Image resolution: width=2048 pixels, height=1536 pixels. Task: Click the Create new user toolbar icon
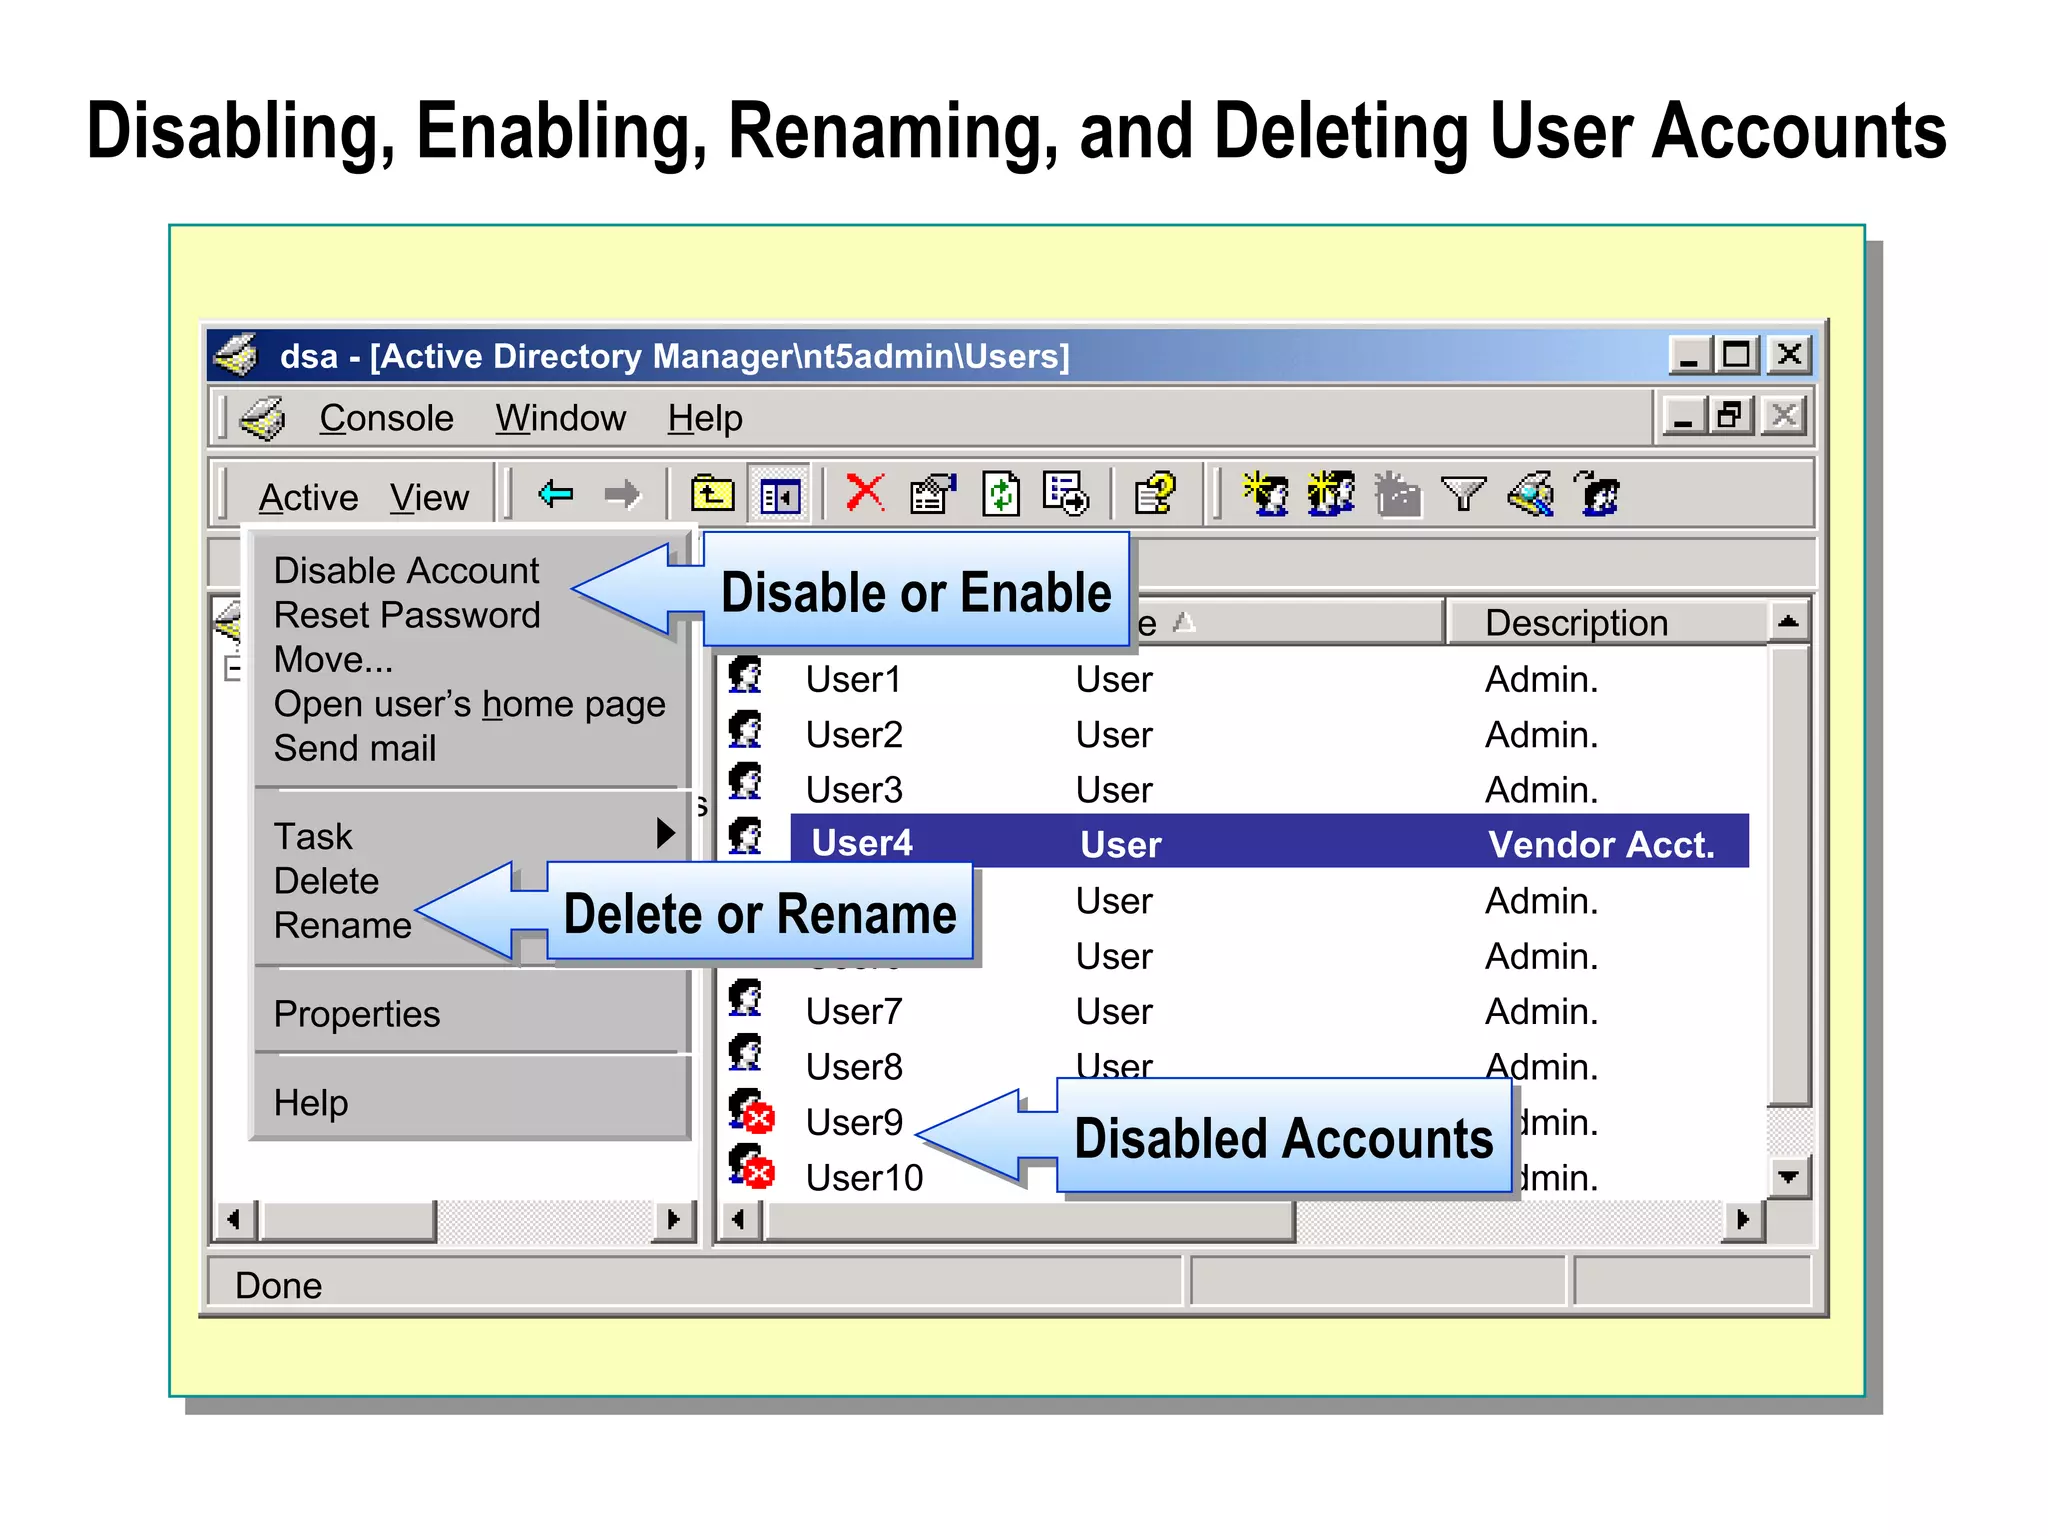click(x=1266, y=494)
